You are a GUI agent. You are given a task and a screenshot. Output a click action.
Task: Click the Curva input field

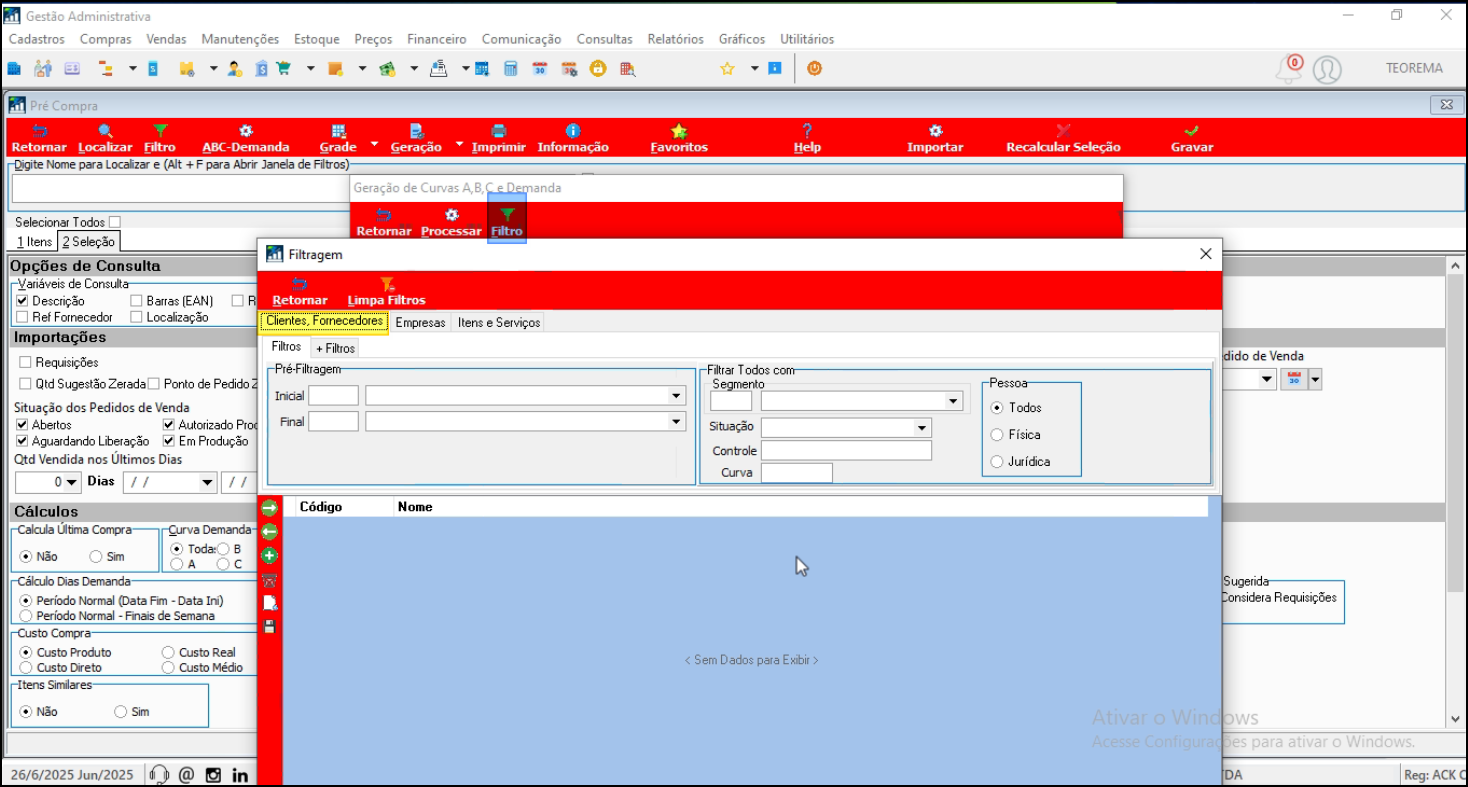(796, 472)
